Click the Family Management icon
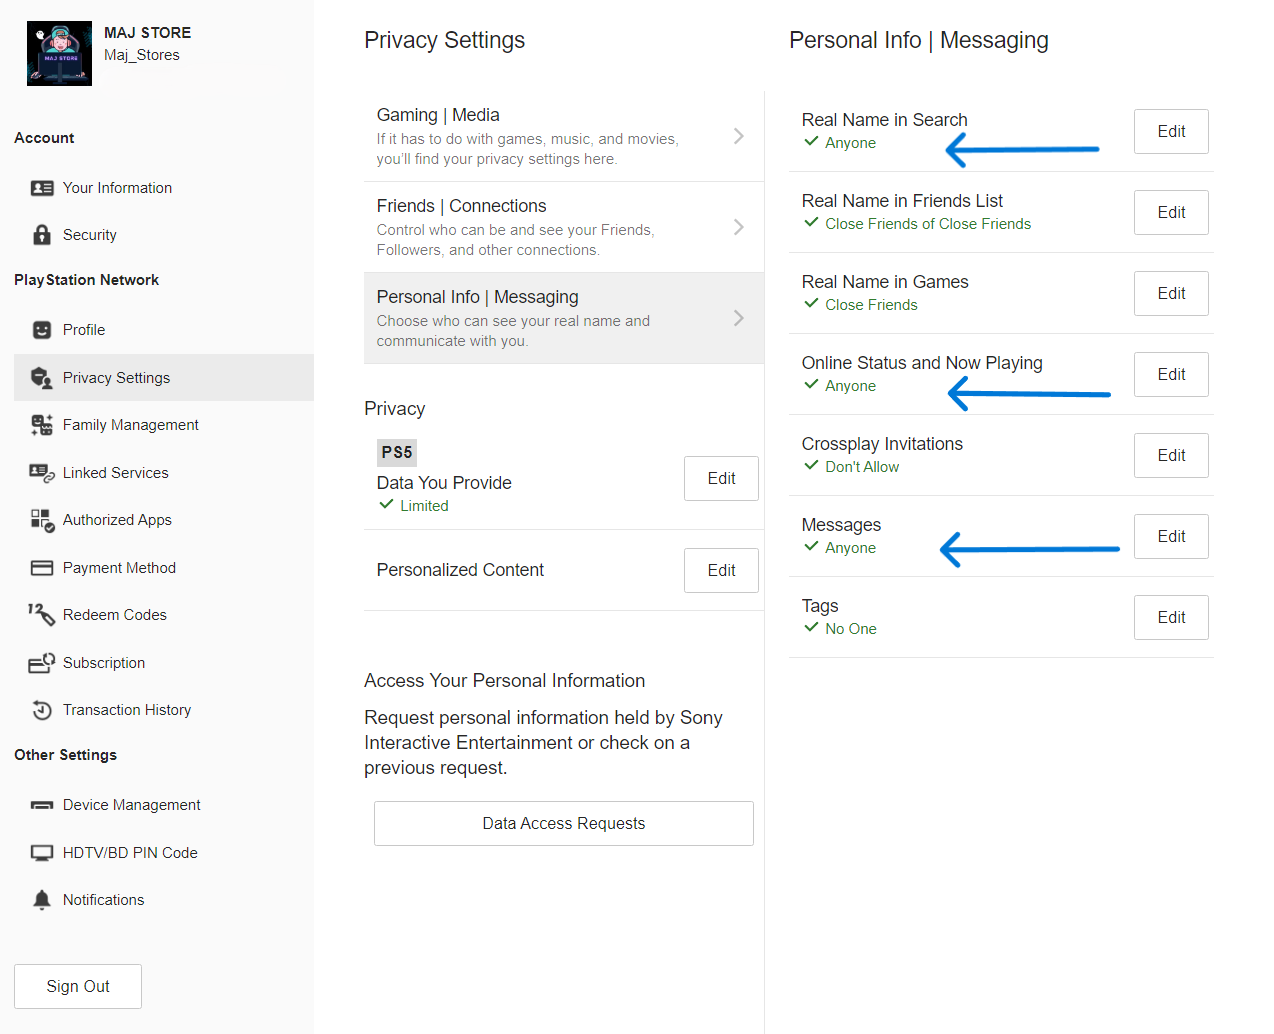Viewport: 1274px width, 1034px height. click(x=42, y=425)
